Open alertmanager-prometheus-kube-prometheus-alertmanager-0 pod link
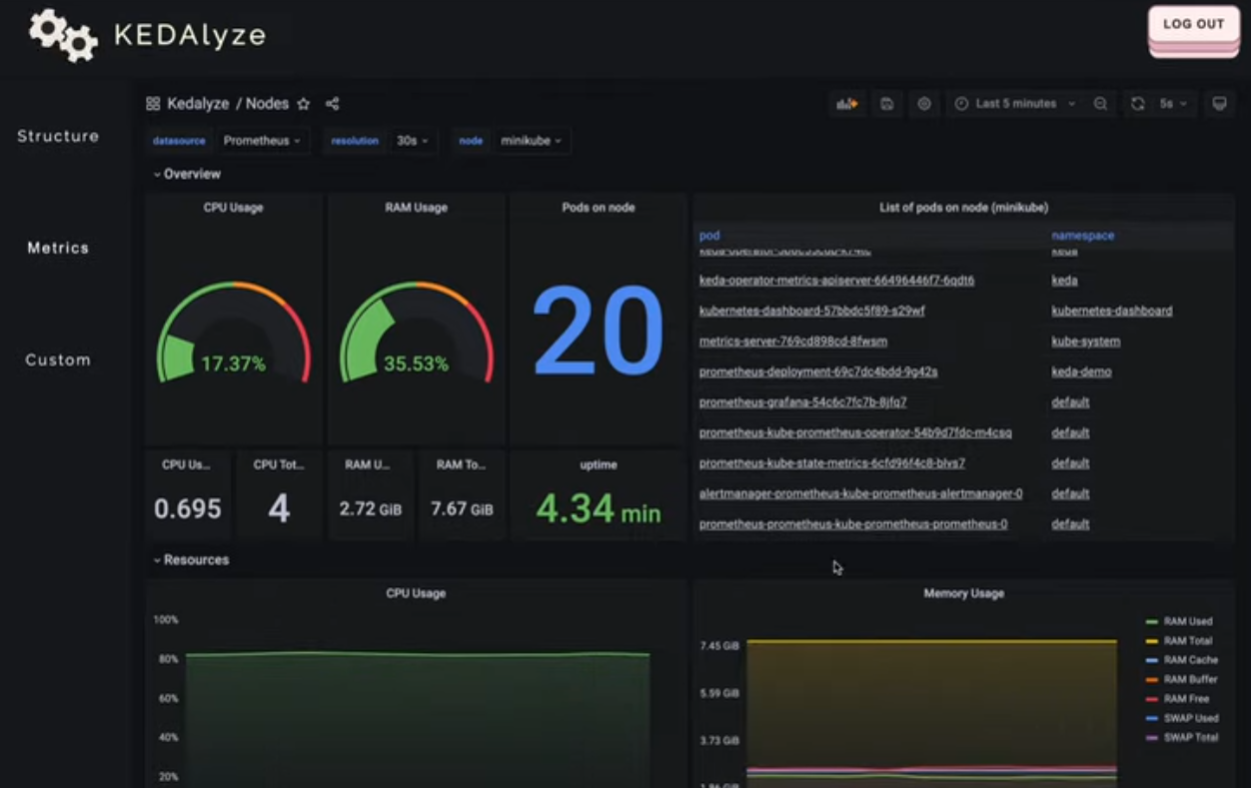 860,494
